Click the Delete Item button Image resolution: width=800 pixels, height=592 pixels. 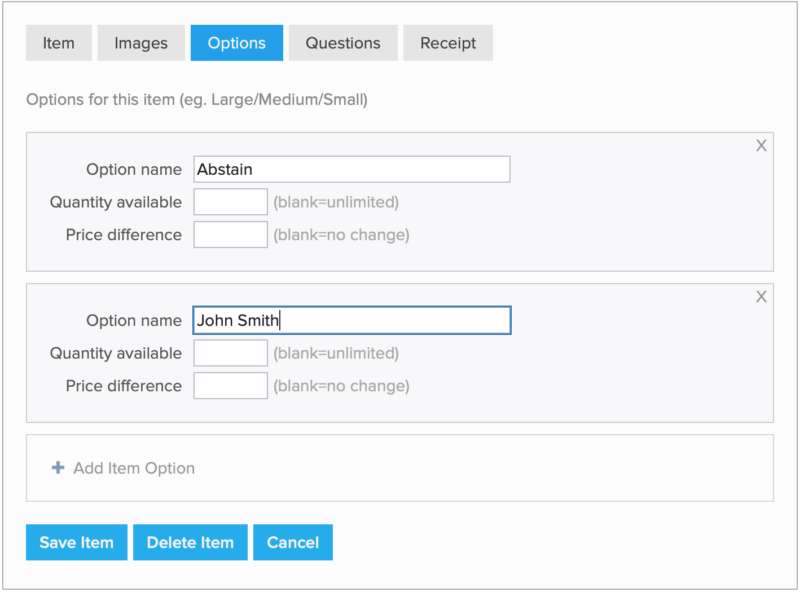pyautogui.click(x=190, y=542)
